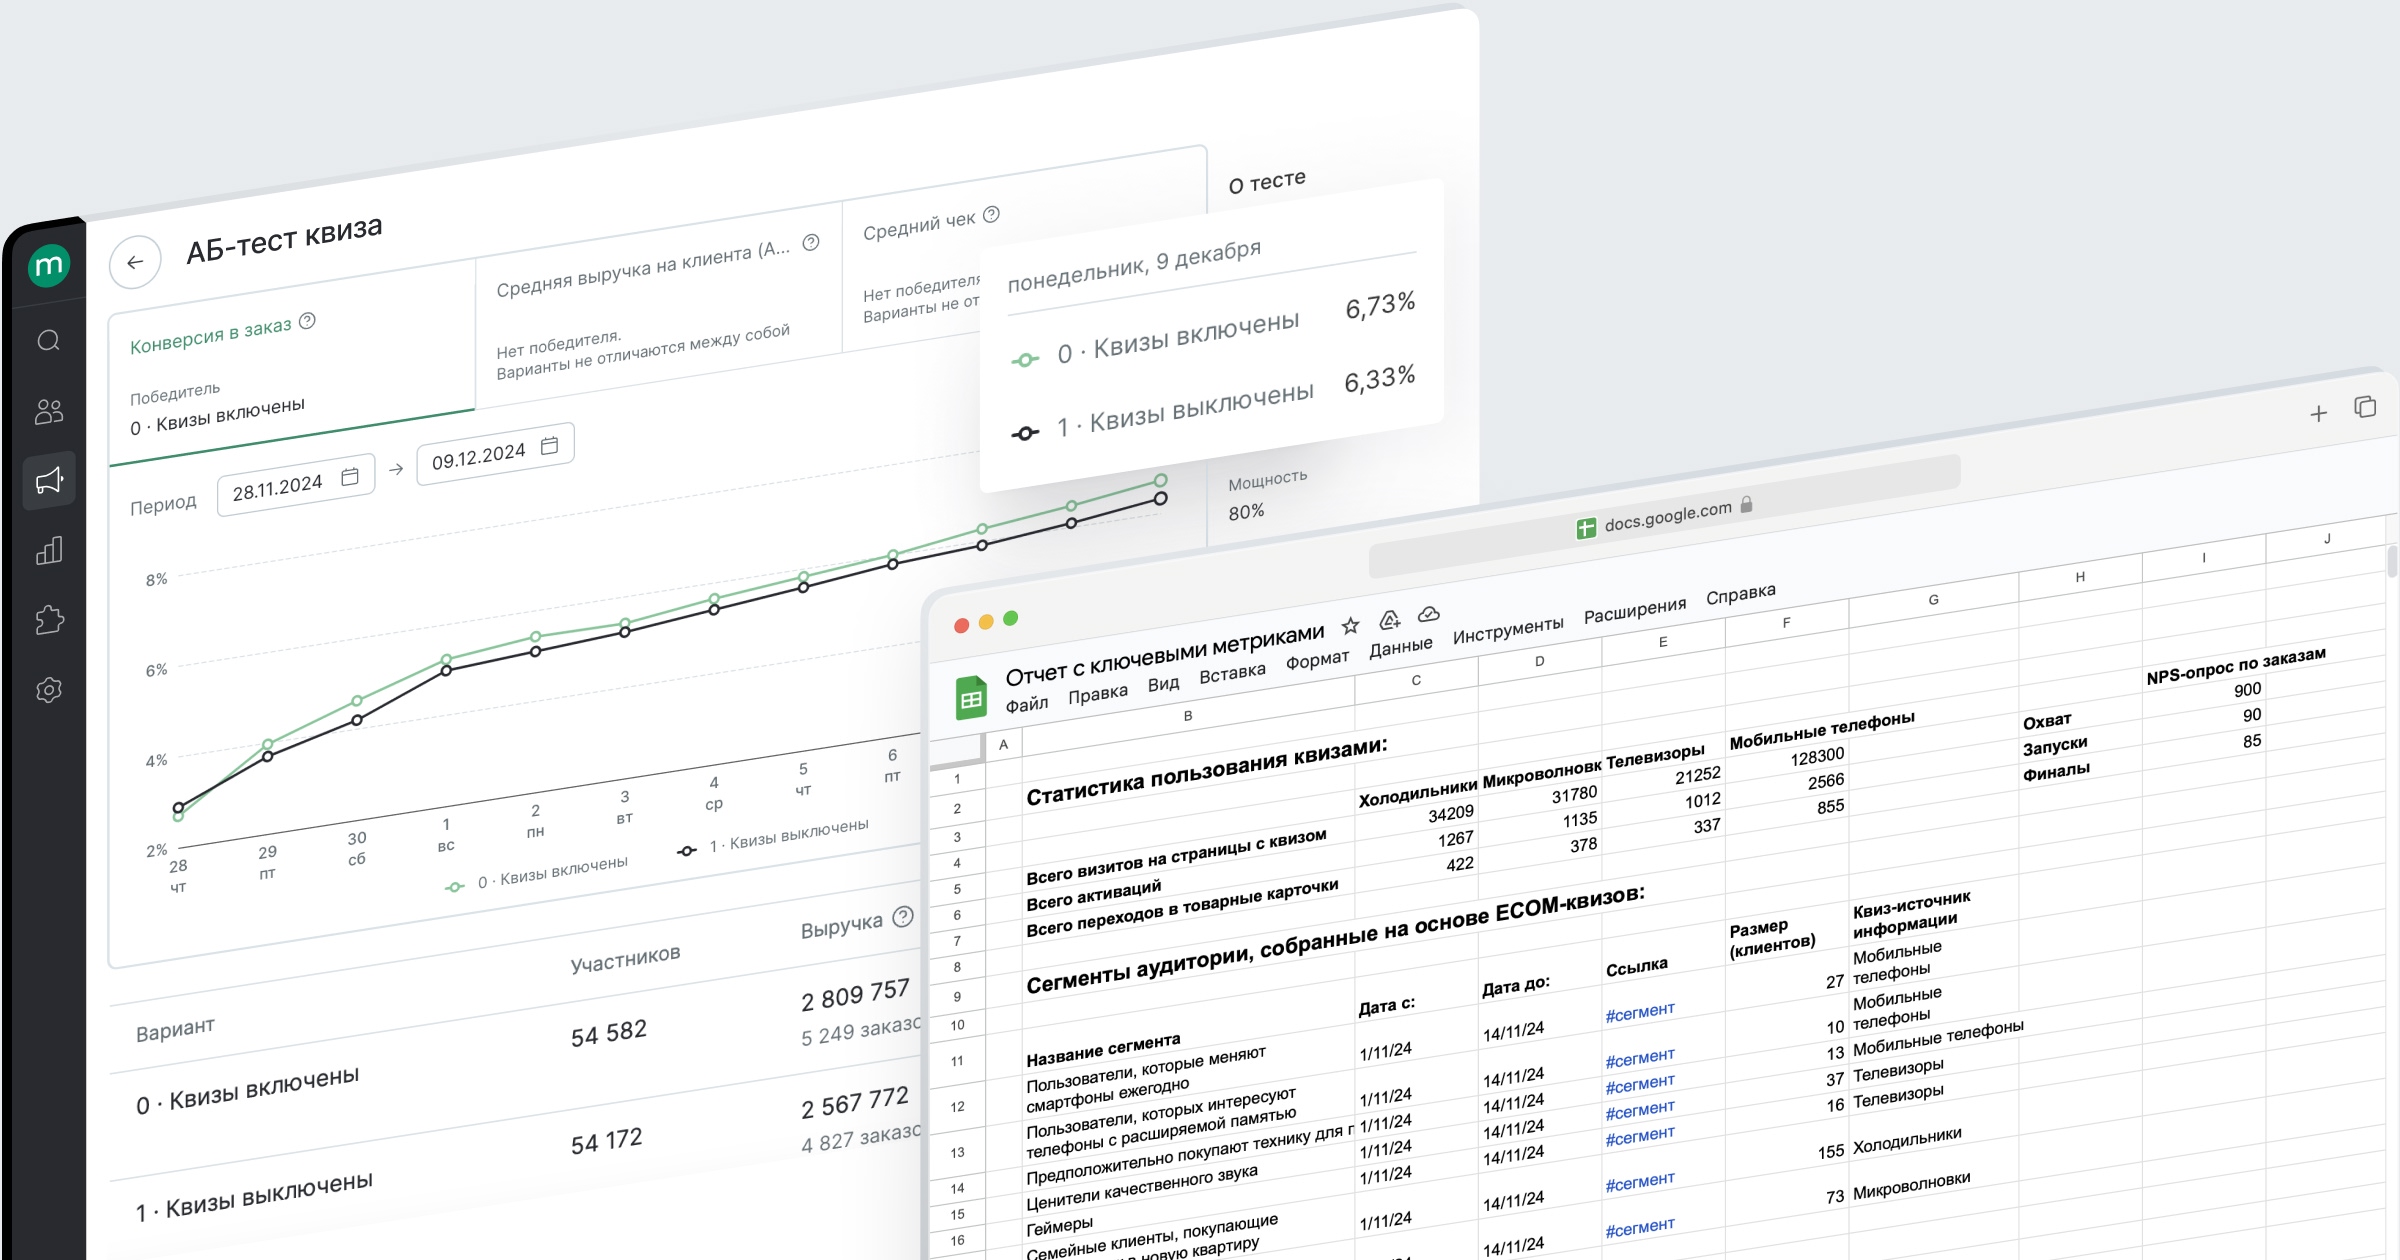Click the docs.google.com address bar
This screenshot has height=1260, width=2400.
[x=1664, y=517]
